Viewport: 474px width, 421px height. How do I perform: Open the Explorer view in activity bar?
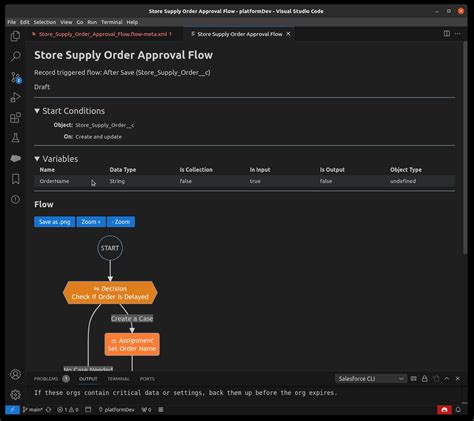[15, 36]
